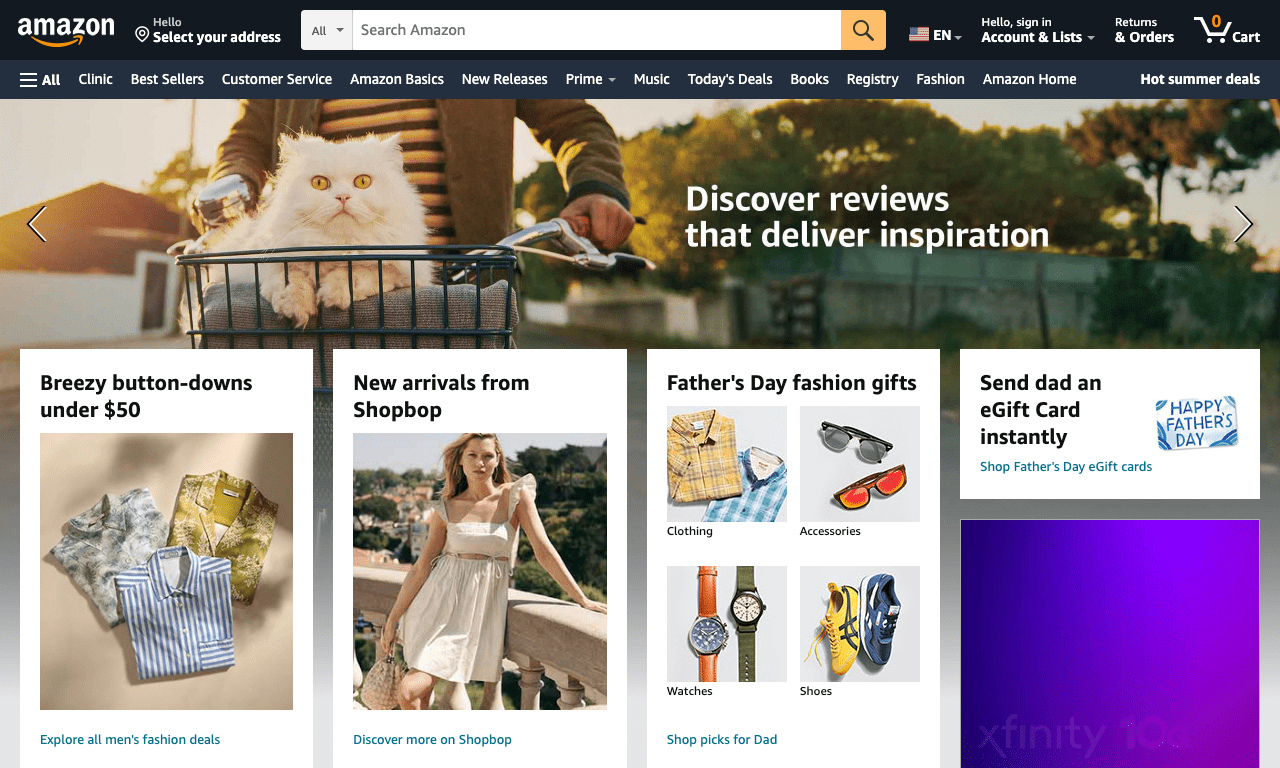
Task: Open Today's Deals
Action: (730, 79)
